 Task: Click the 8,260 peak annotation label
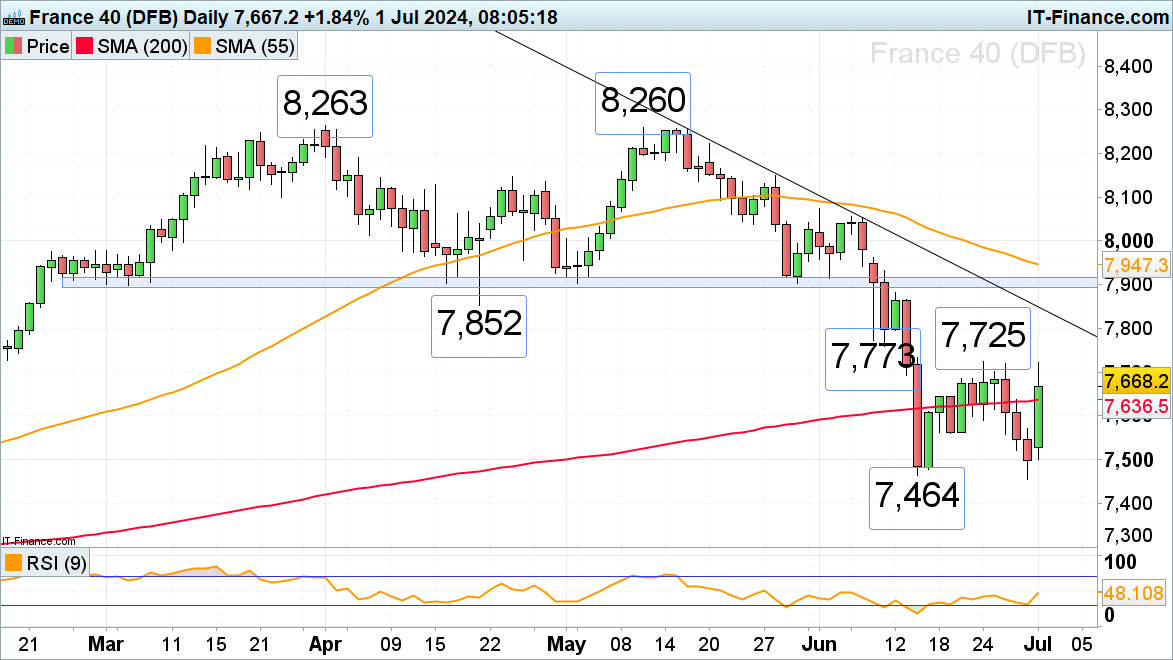tap(643, 102)
